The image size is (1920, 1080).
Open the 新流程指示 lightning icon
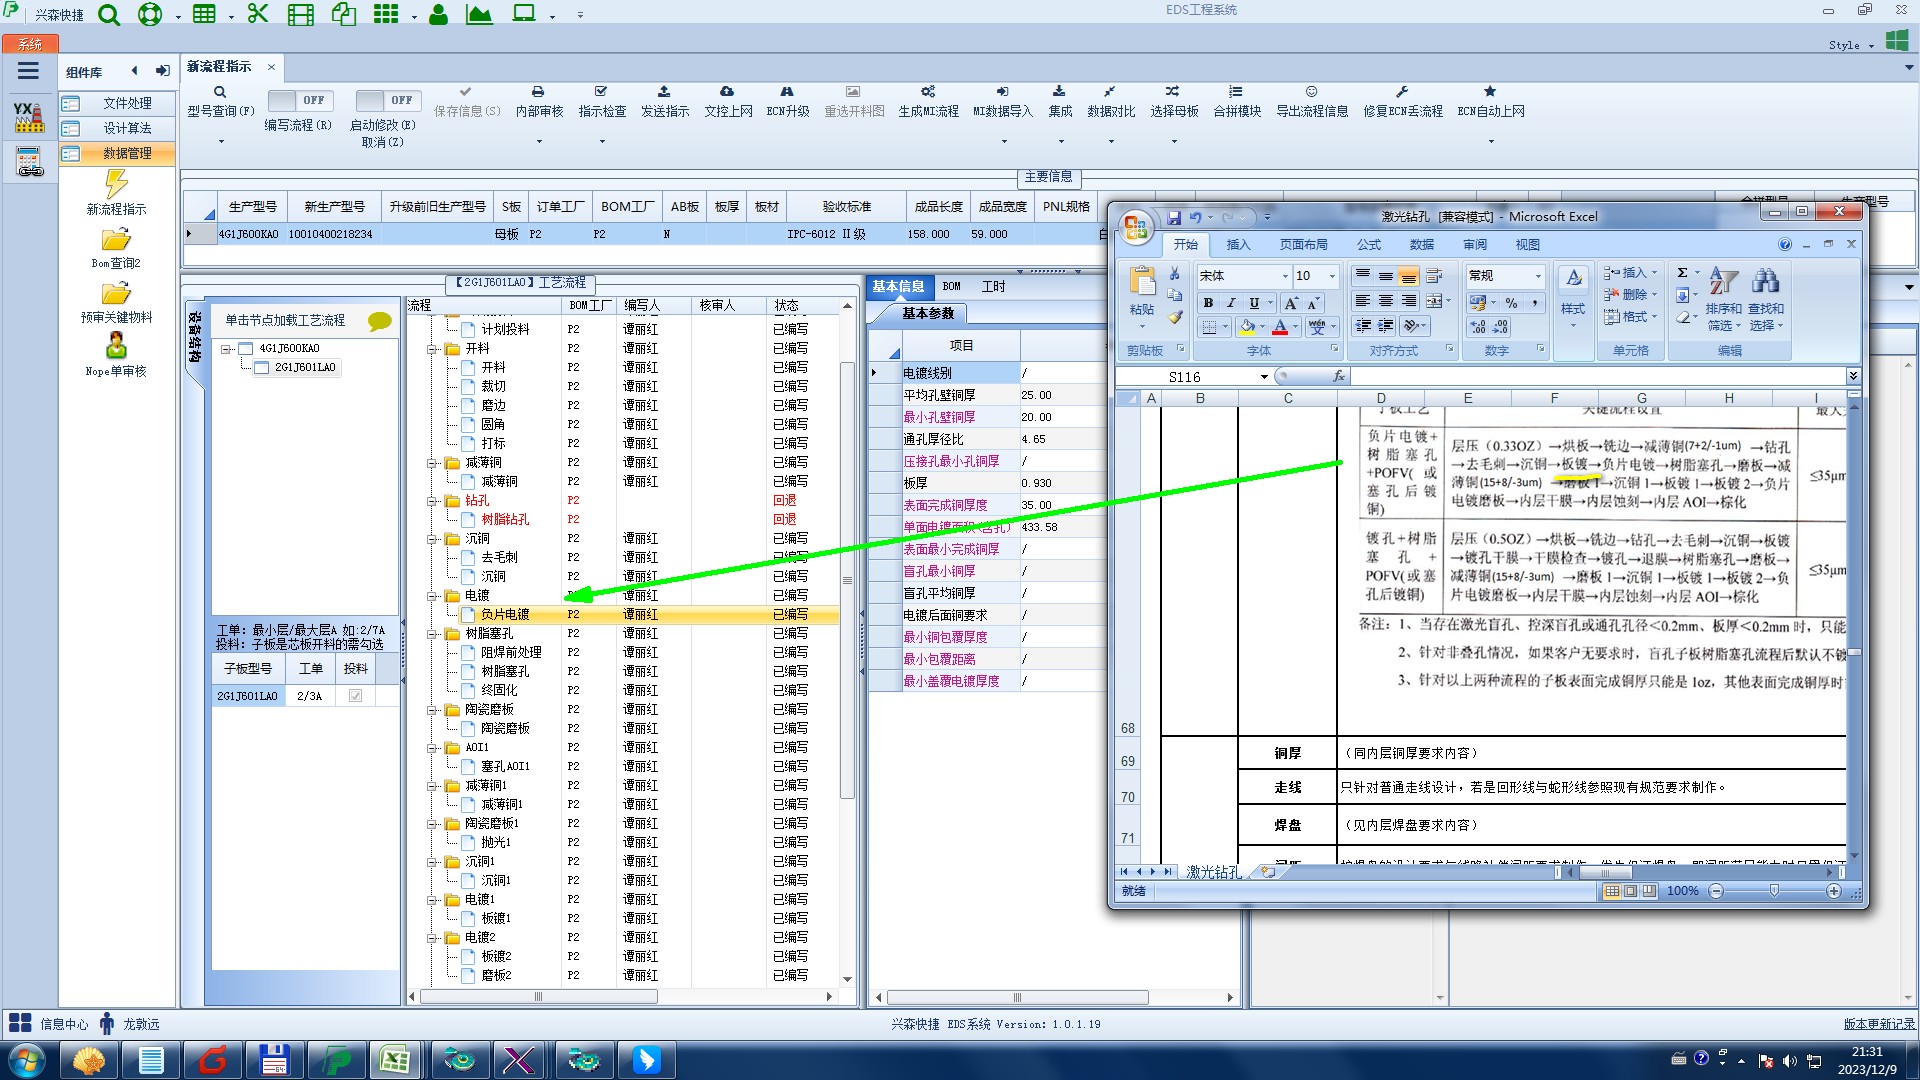tap(116, 184)
